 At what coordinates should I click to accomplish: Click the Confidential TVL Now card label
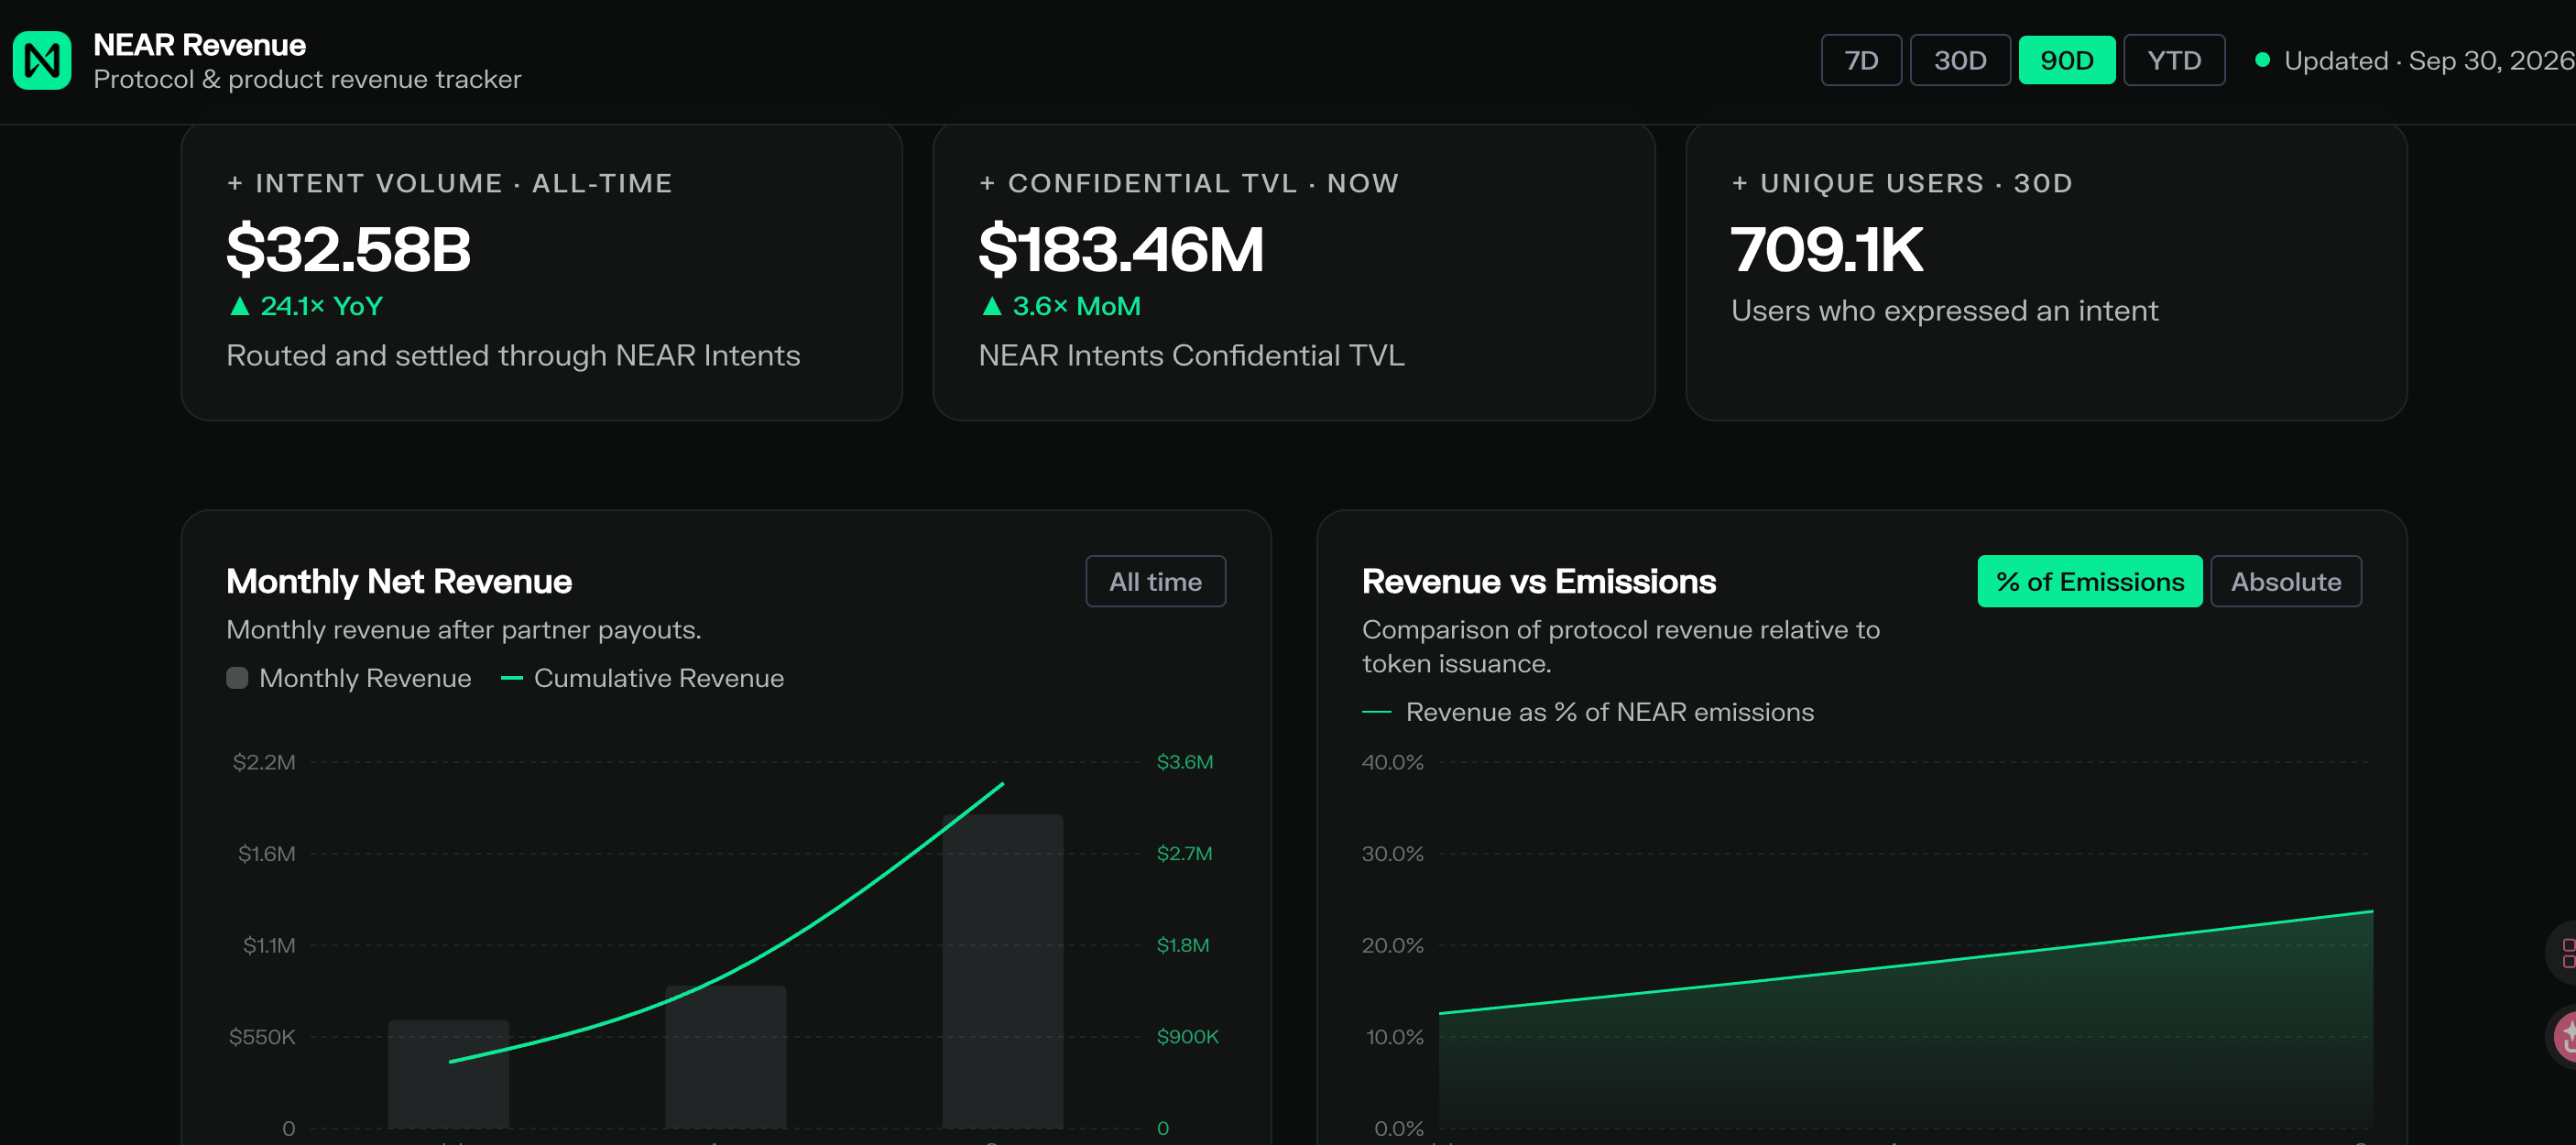point(1189,183)
